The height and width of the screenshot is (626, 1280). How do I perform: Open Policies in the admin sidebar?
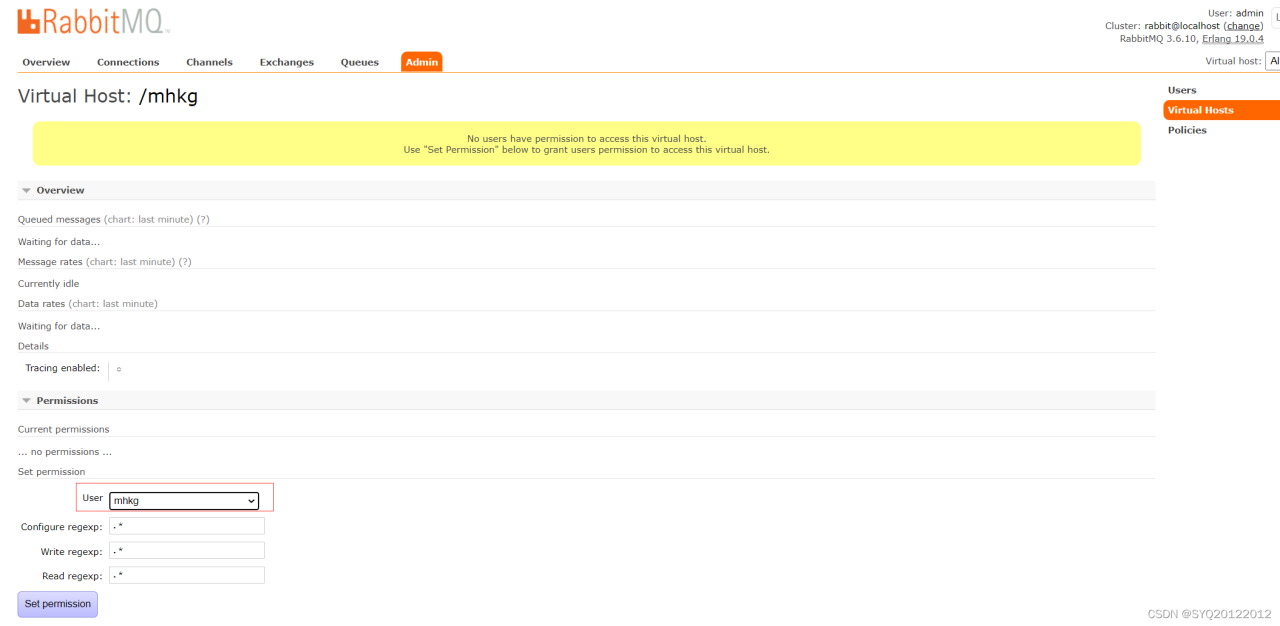(1187, 130)
